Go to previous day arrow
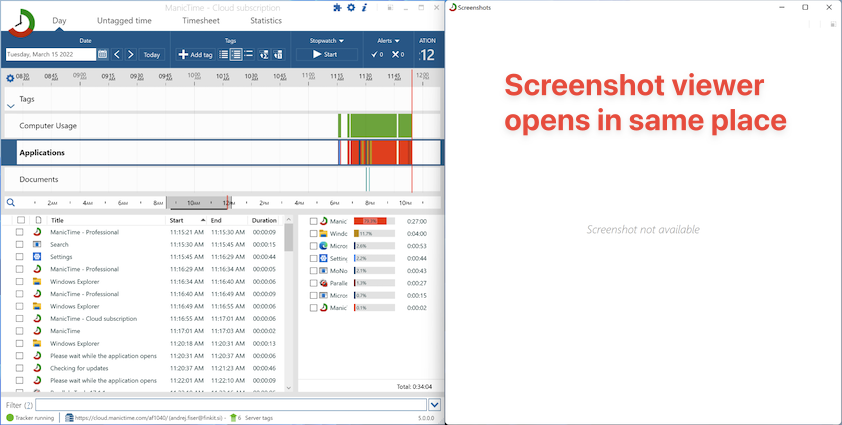Image resolution: width=842 pixels, height=425 pixels. (x=117, y=54)
